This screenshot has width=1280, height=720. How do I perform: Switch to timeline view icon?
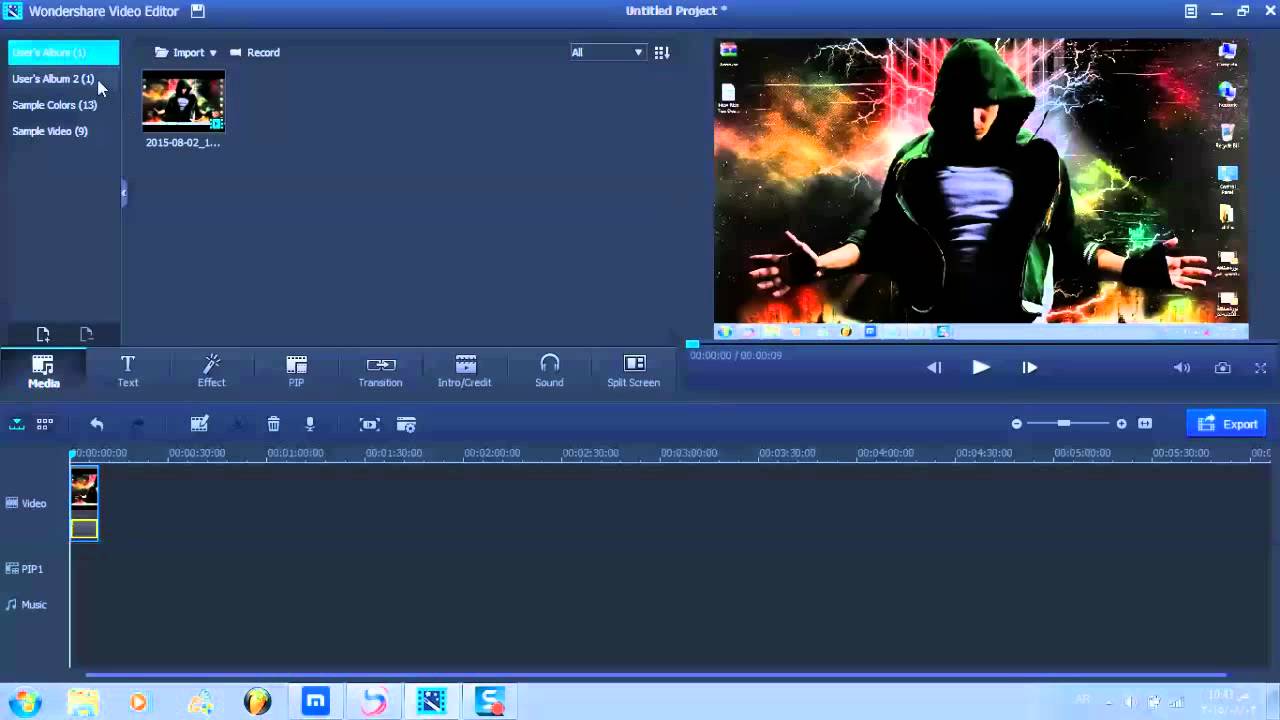click(17, 424)
